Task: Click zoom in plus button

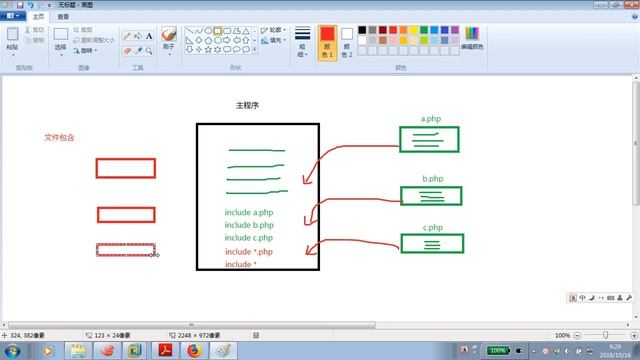Action: 634,336
